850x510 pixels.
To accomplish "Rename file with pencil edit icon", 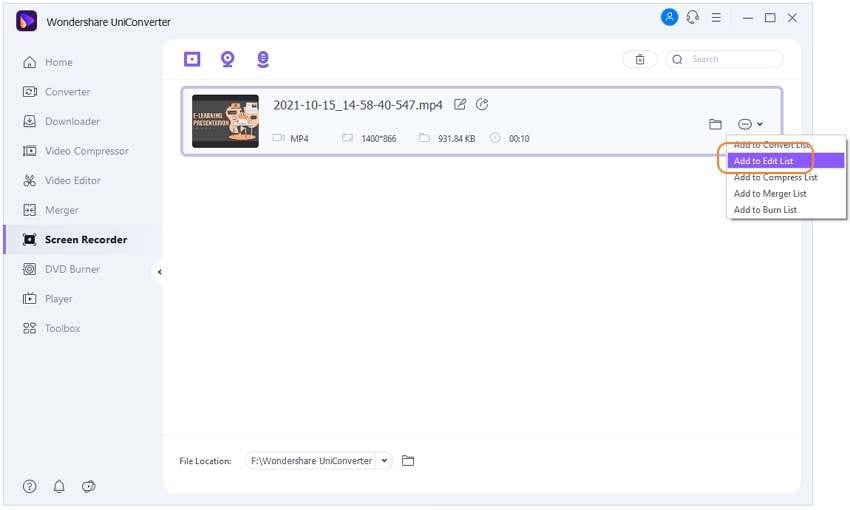I will (x=460, y=104).
